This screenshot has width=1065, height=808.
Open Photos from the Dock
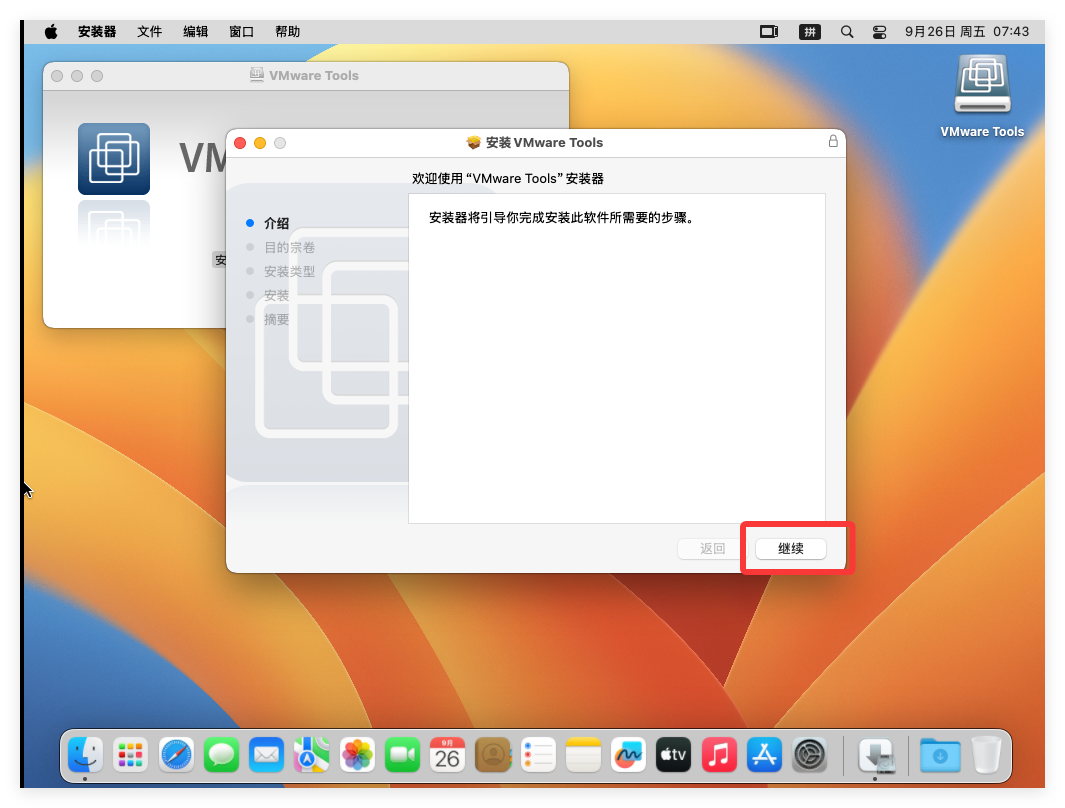click(x=357, y=755)
